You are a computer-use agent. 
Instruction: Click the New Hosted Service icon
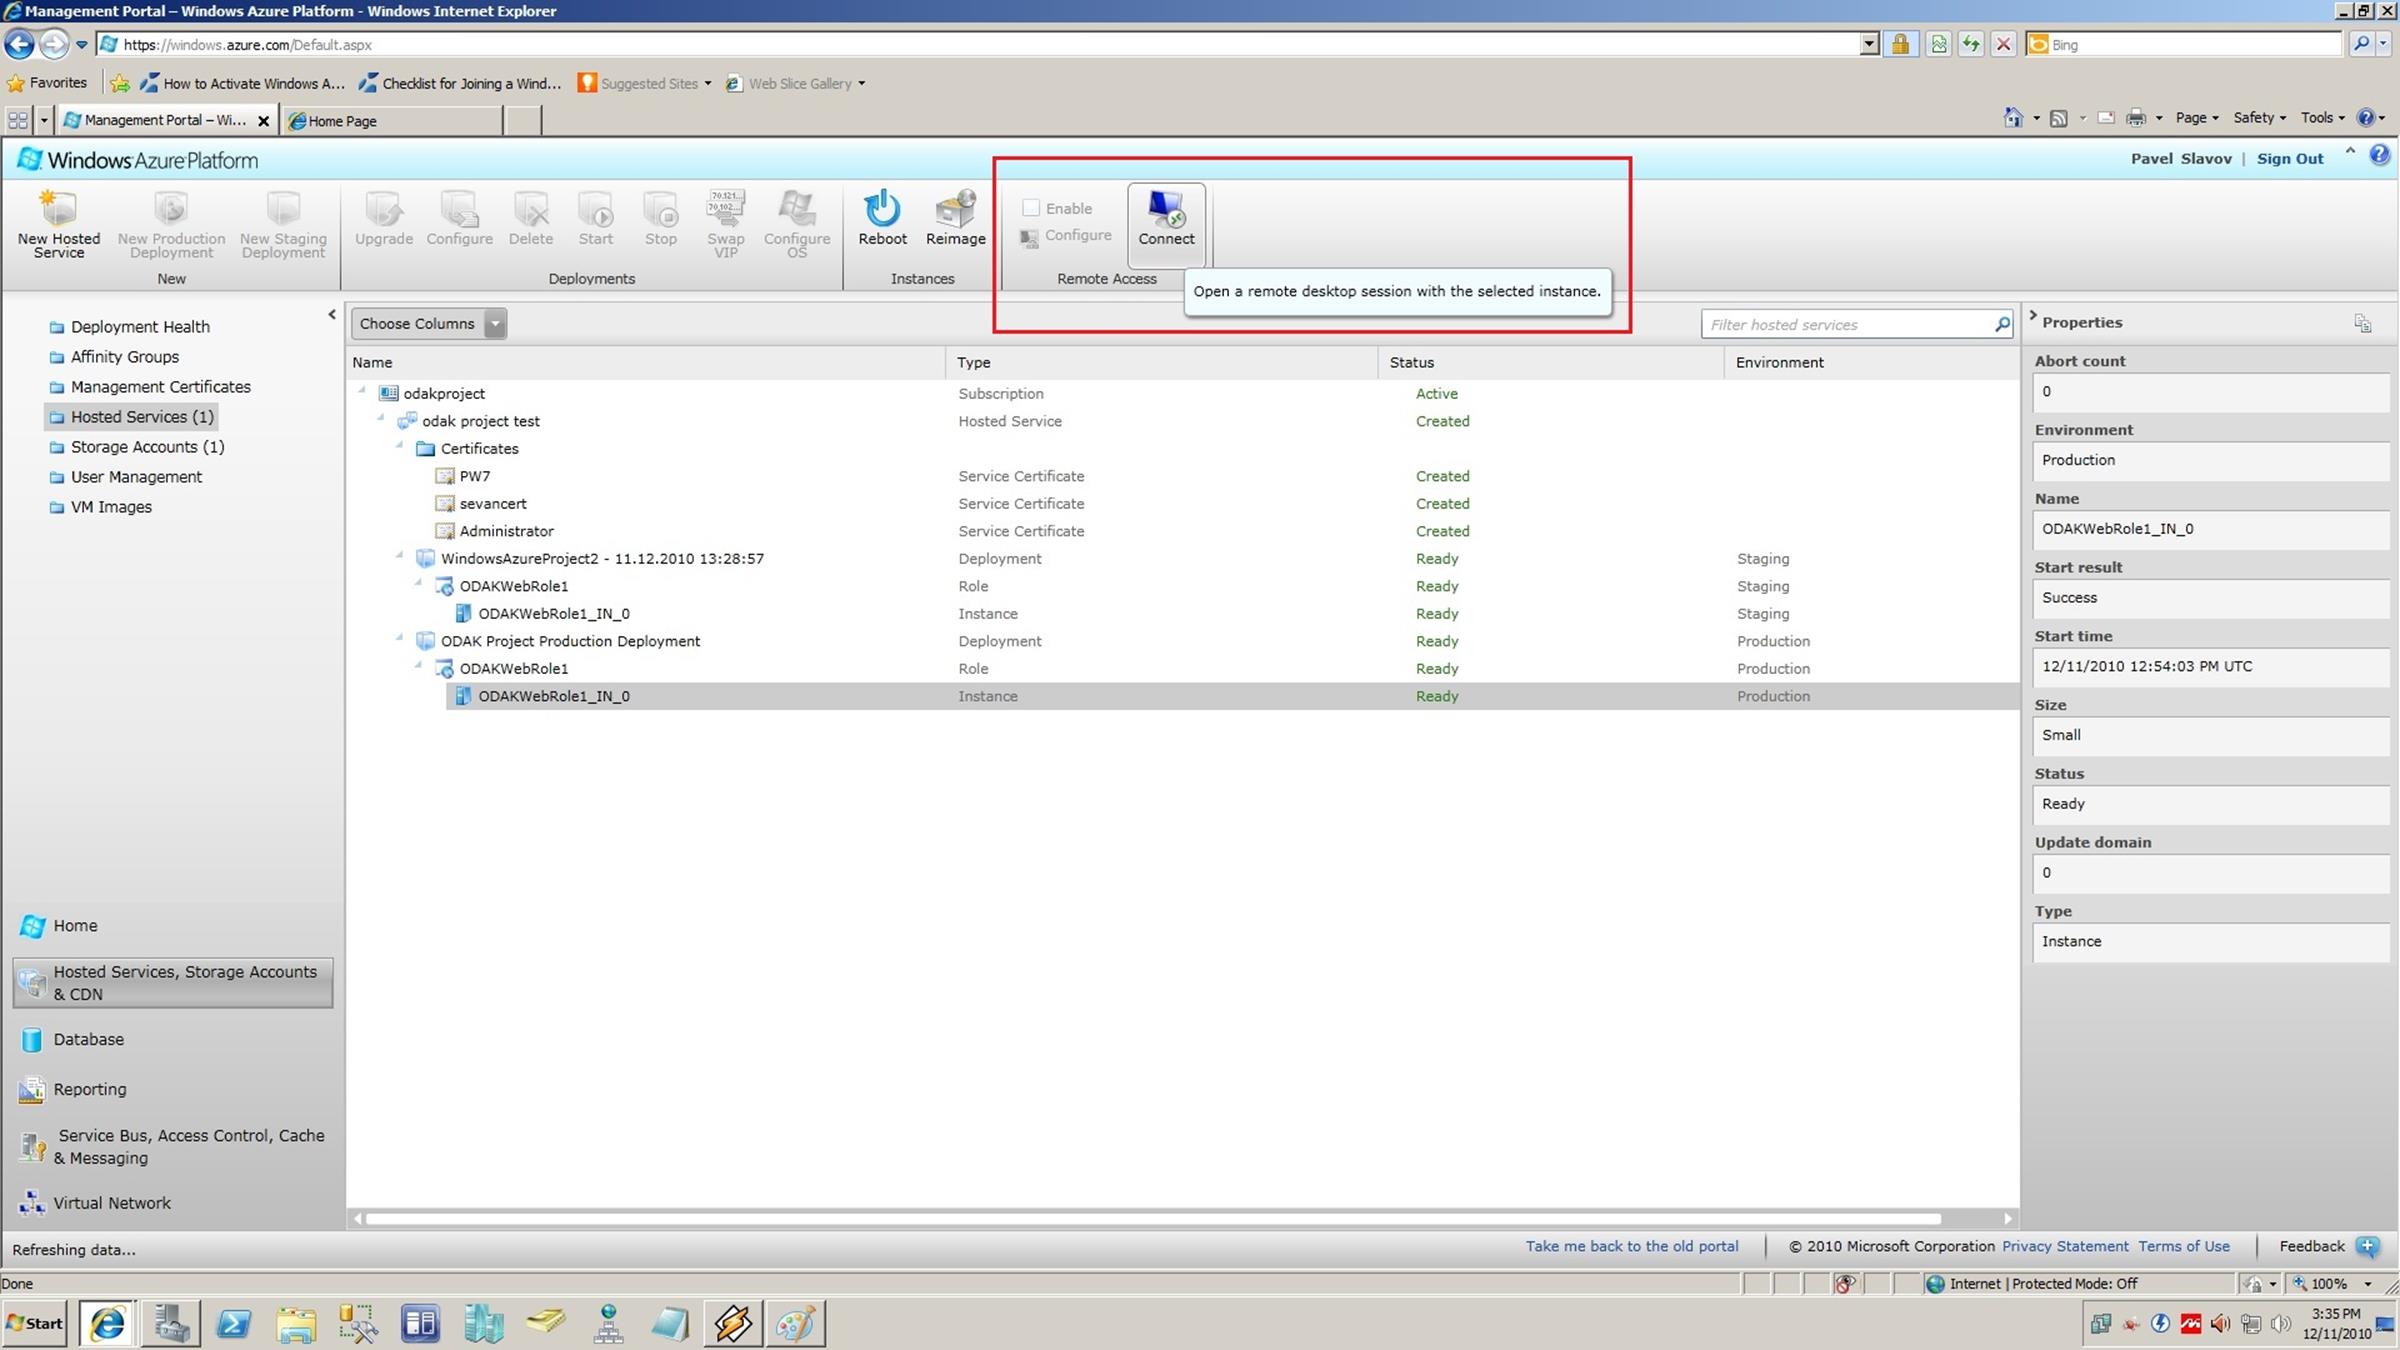pyautogui.click(x=58, y=208)
